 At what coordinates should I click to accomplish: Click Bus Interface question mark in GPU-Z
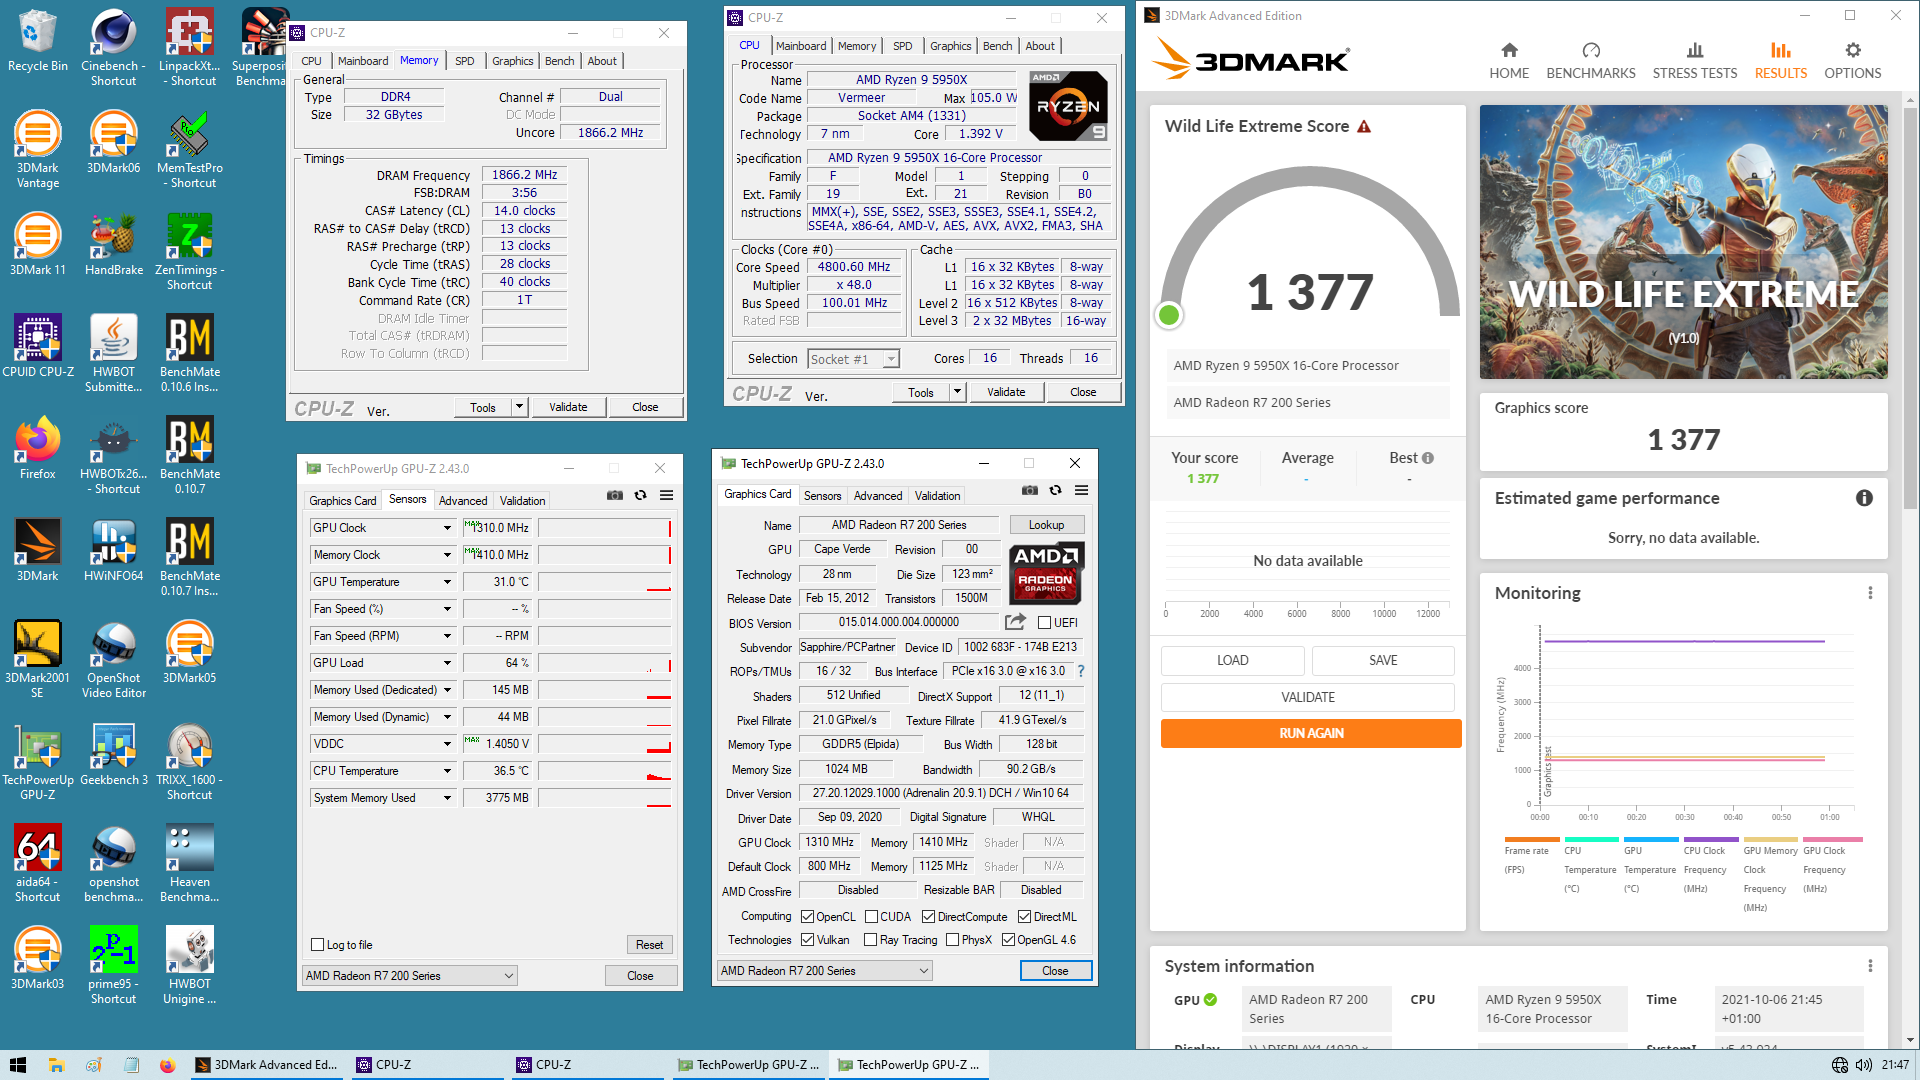click(x=1081, y=671)
